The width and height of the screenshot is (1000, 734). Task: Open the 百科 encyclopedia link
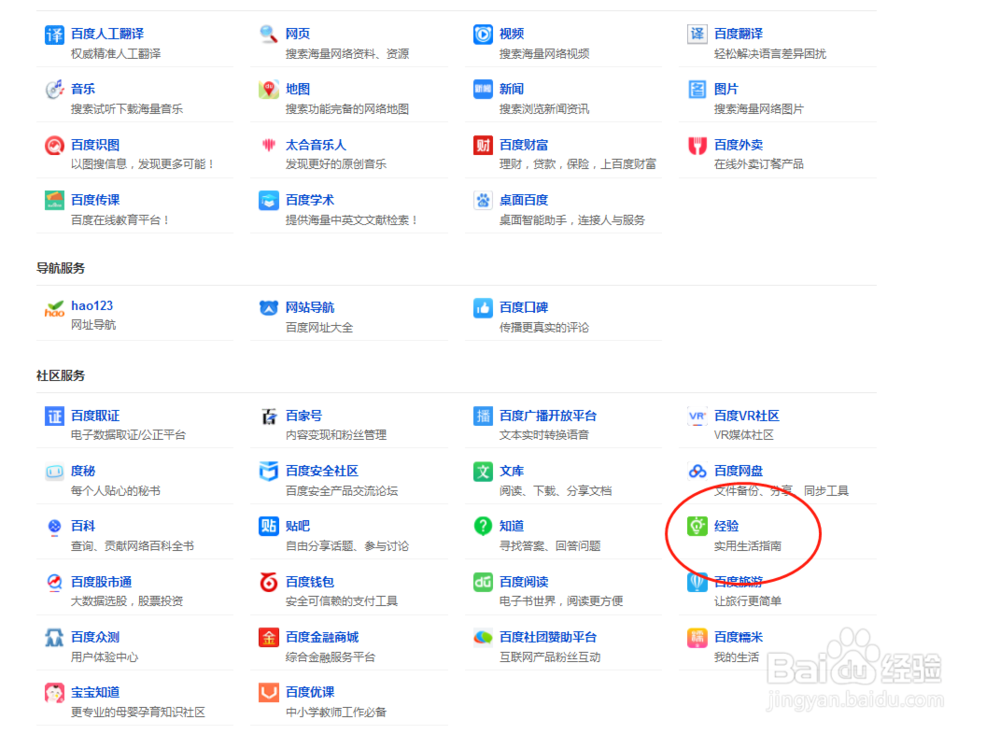[x=83, y=526]
